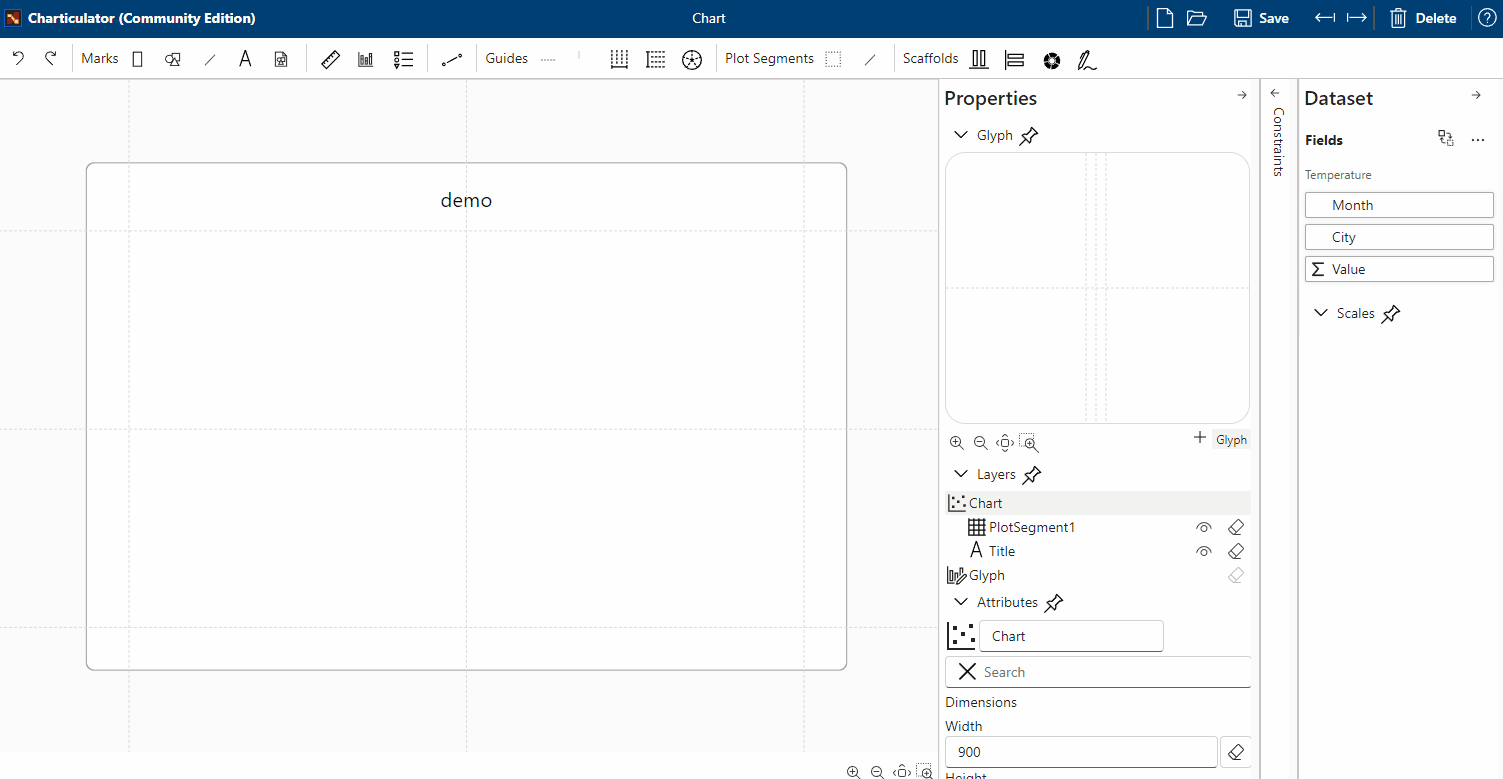Hide the PlotSegment1 layer
Viewport: 1503px width, 779px height.
coord(1204,527)
